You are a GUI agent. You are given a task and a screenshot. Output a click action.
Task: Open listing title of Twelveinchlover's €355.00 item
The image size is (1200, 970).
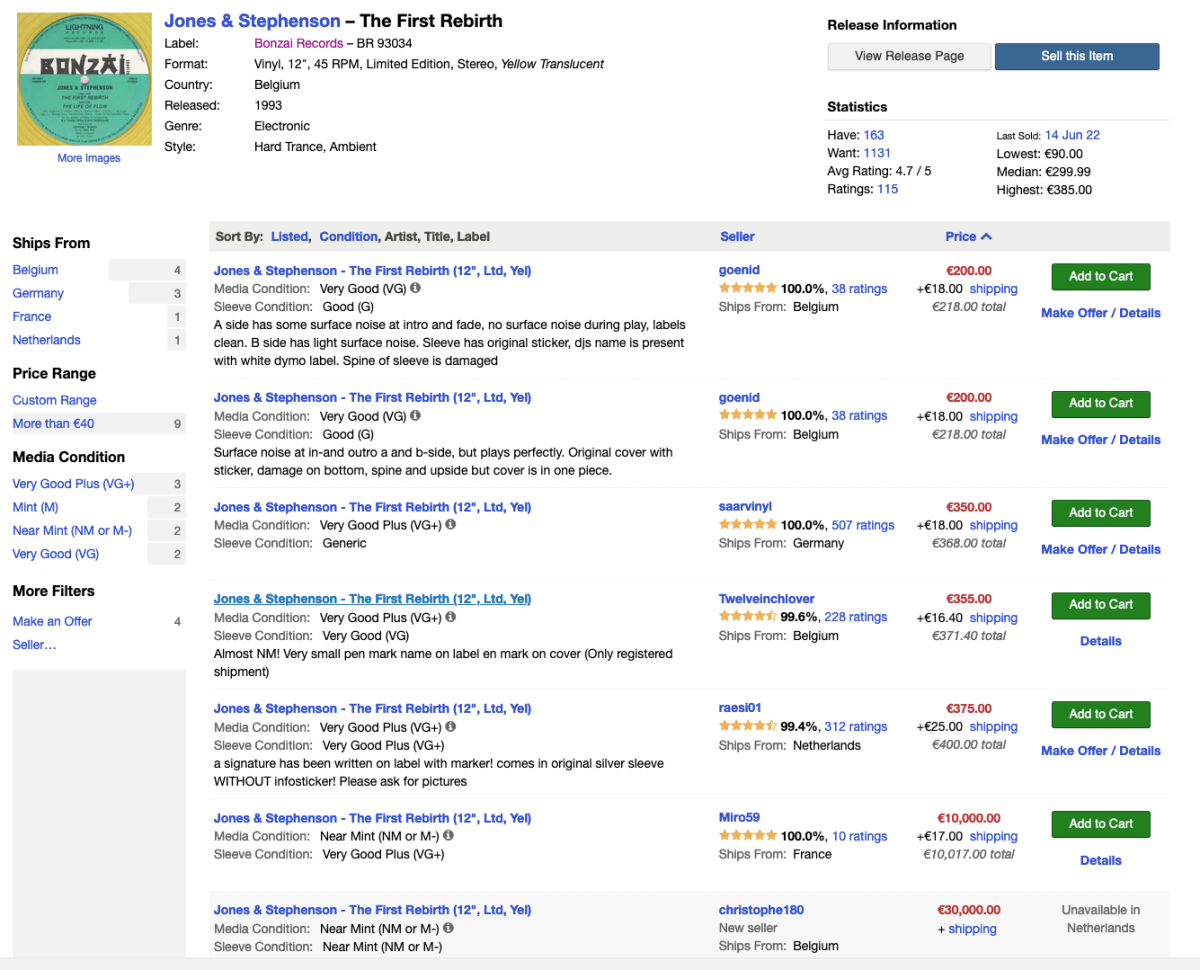[x=372, y=599]
